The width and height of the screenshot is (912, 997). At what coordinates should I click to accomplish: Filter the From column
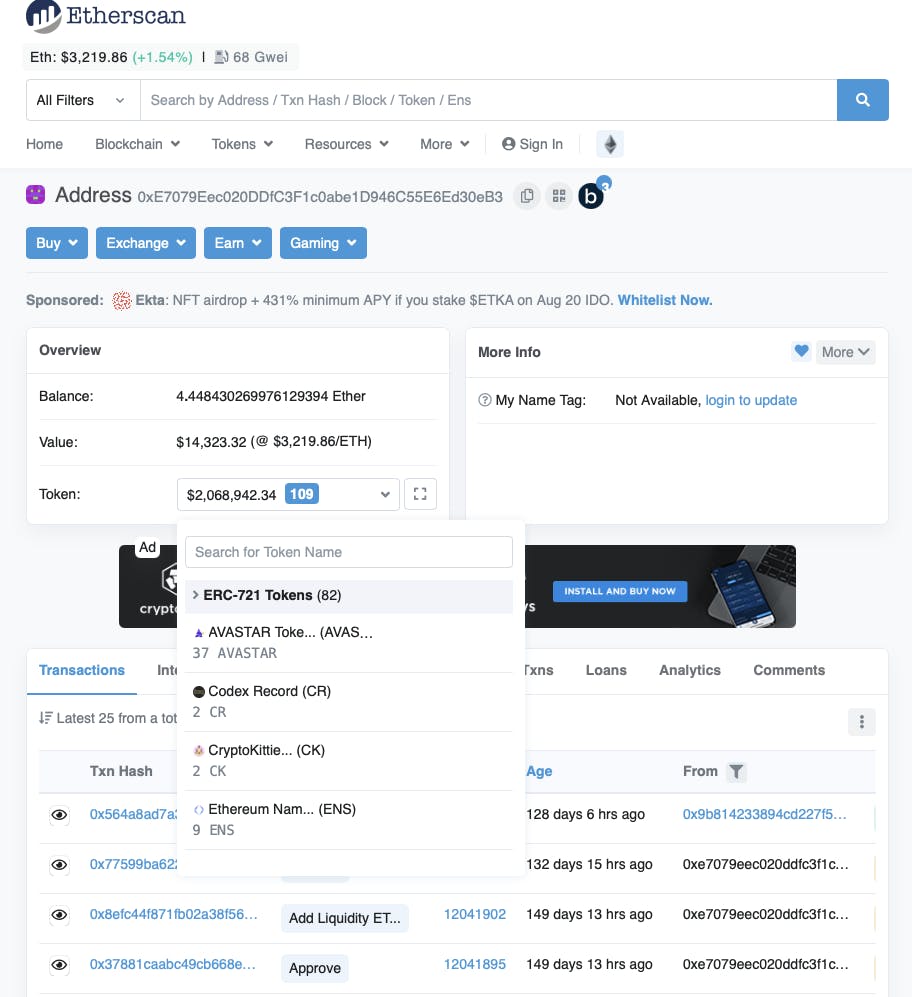coord(736,771)
